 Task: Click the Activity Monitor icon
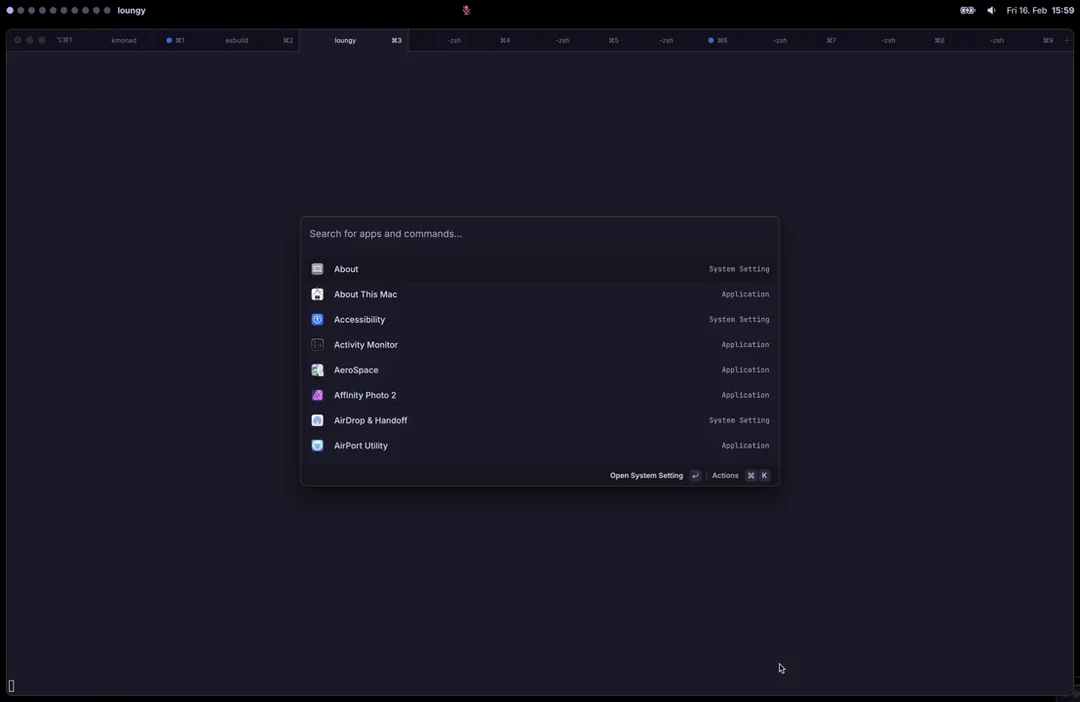pos(317,344)
